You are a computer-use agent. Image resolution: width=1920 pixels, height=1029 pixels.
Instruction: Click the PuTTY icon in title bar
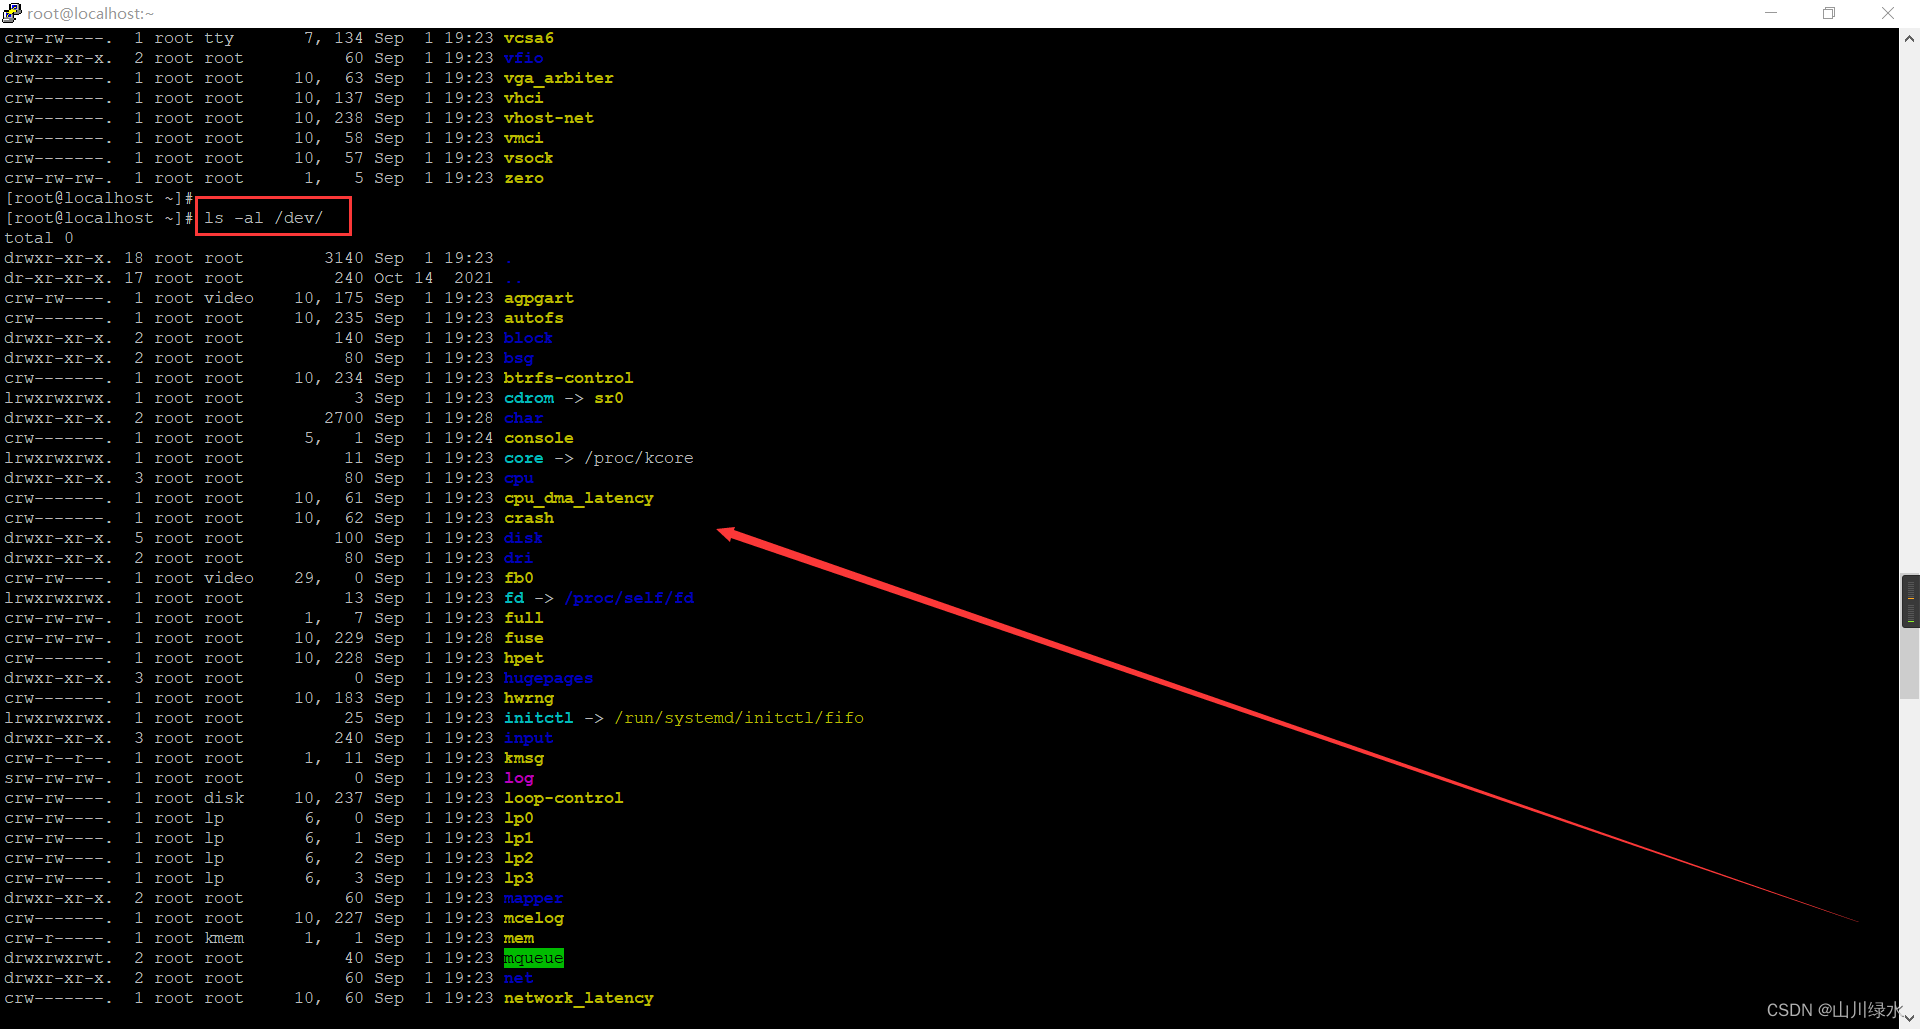tap(12, 13)
